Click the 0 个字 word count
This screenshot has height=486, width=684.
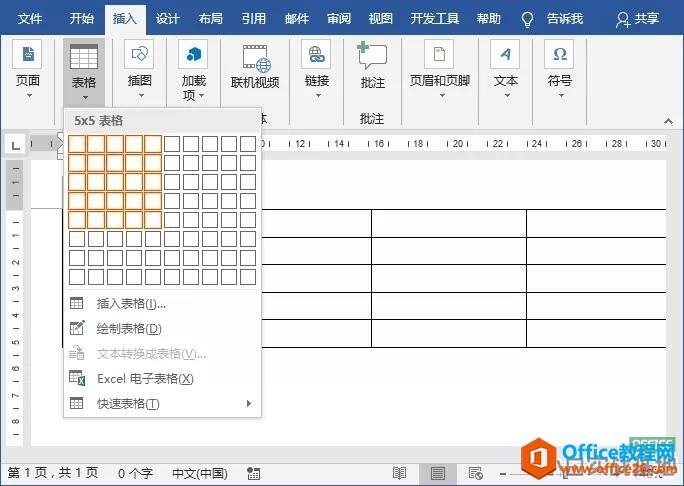pyautogui.click(x=135, y=473)
